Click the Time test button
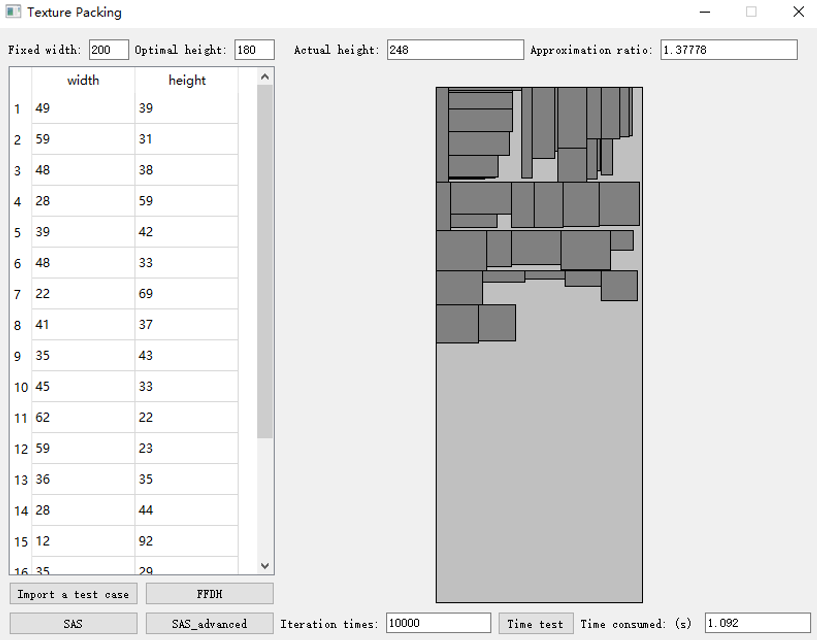Image resolution: width=817 pixels, height=640 pixels. [536, 624]
